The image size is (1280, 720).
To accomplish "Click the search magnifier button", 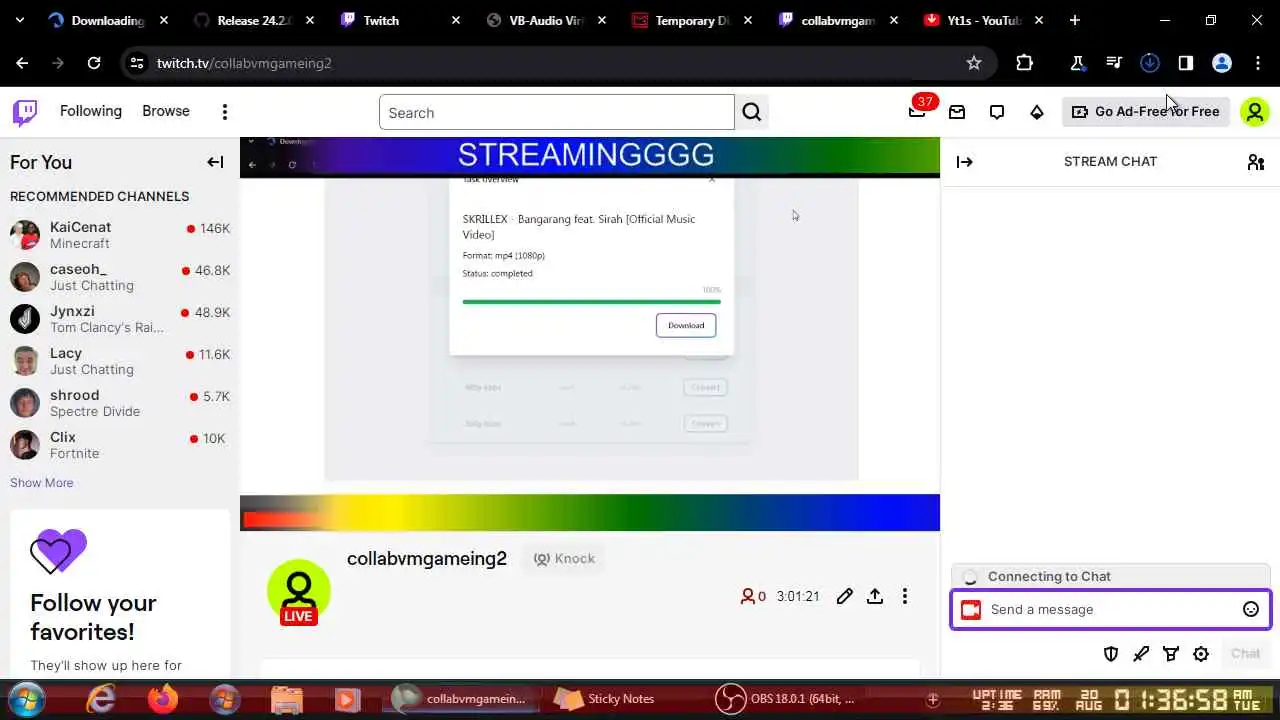I will click(752, 113).
